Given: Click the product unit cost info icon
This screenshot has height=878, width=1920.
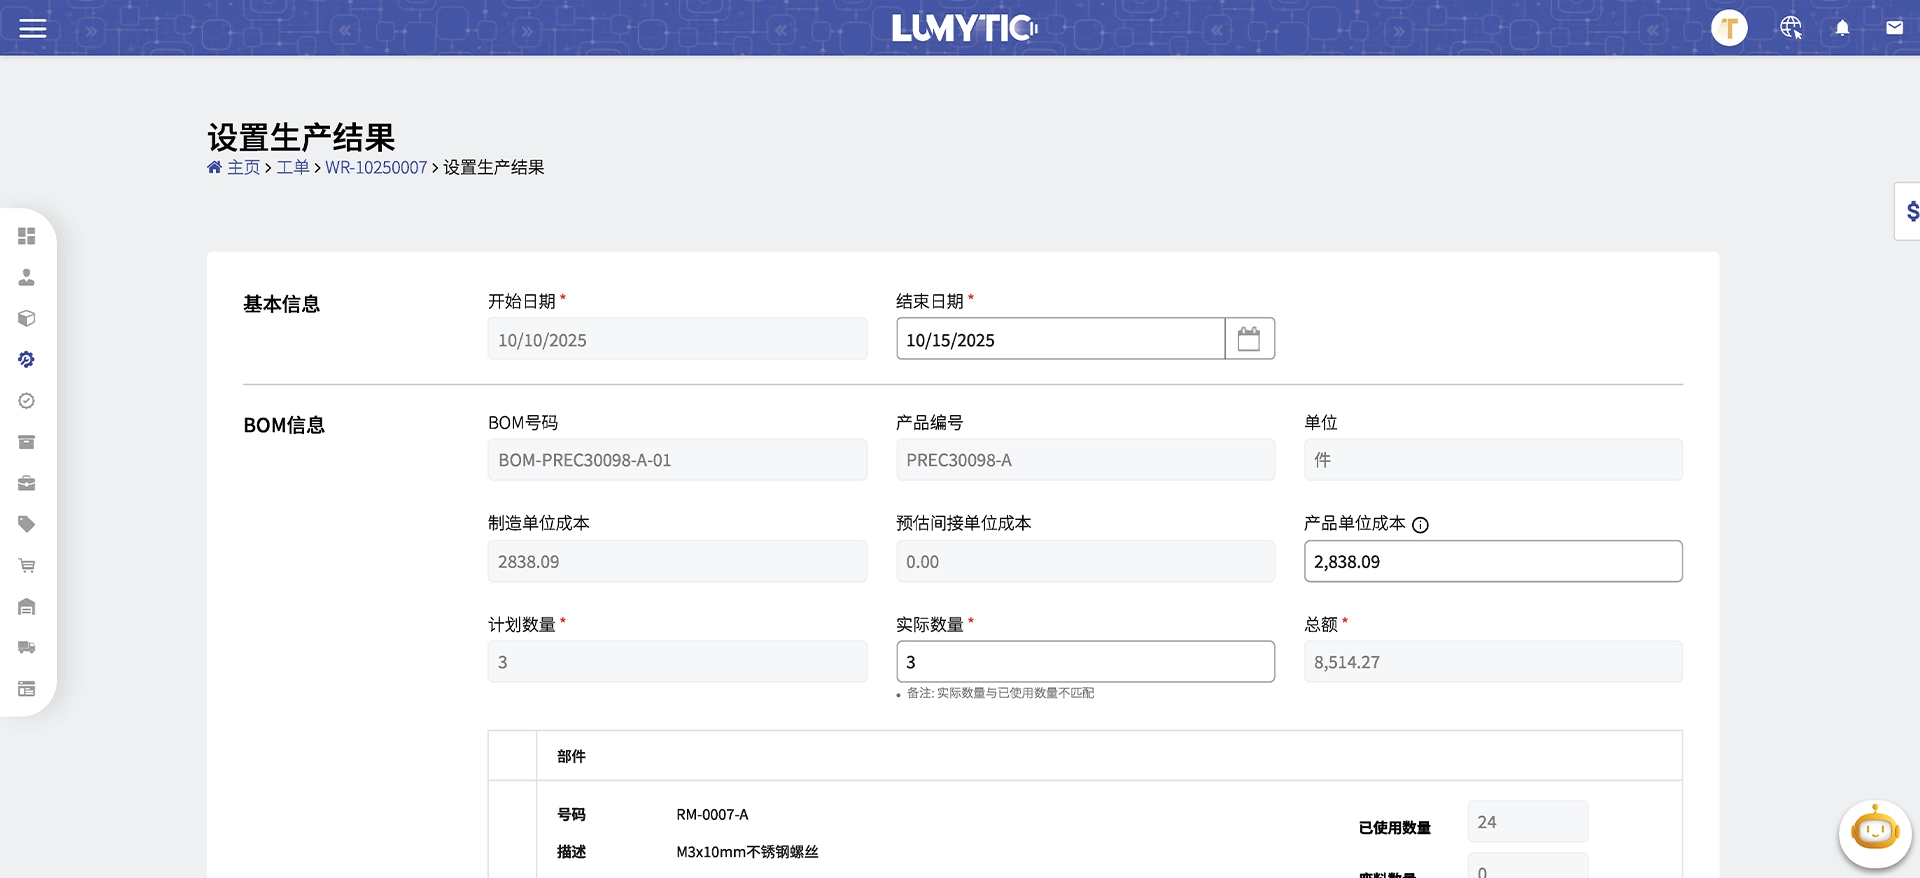Looking at the screenshot, I should click(x=1420, y=525).
